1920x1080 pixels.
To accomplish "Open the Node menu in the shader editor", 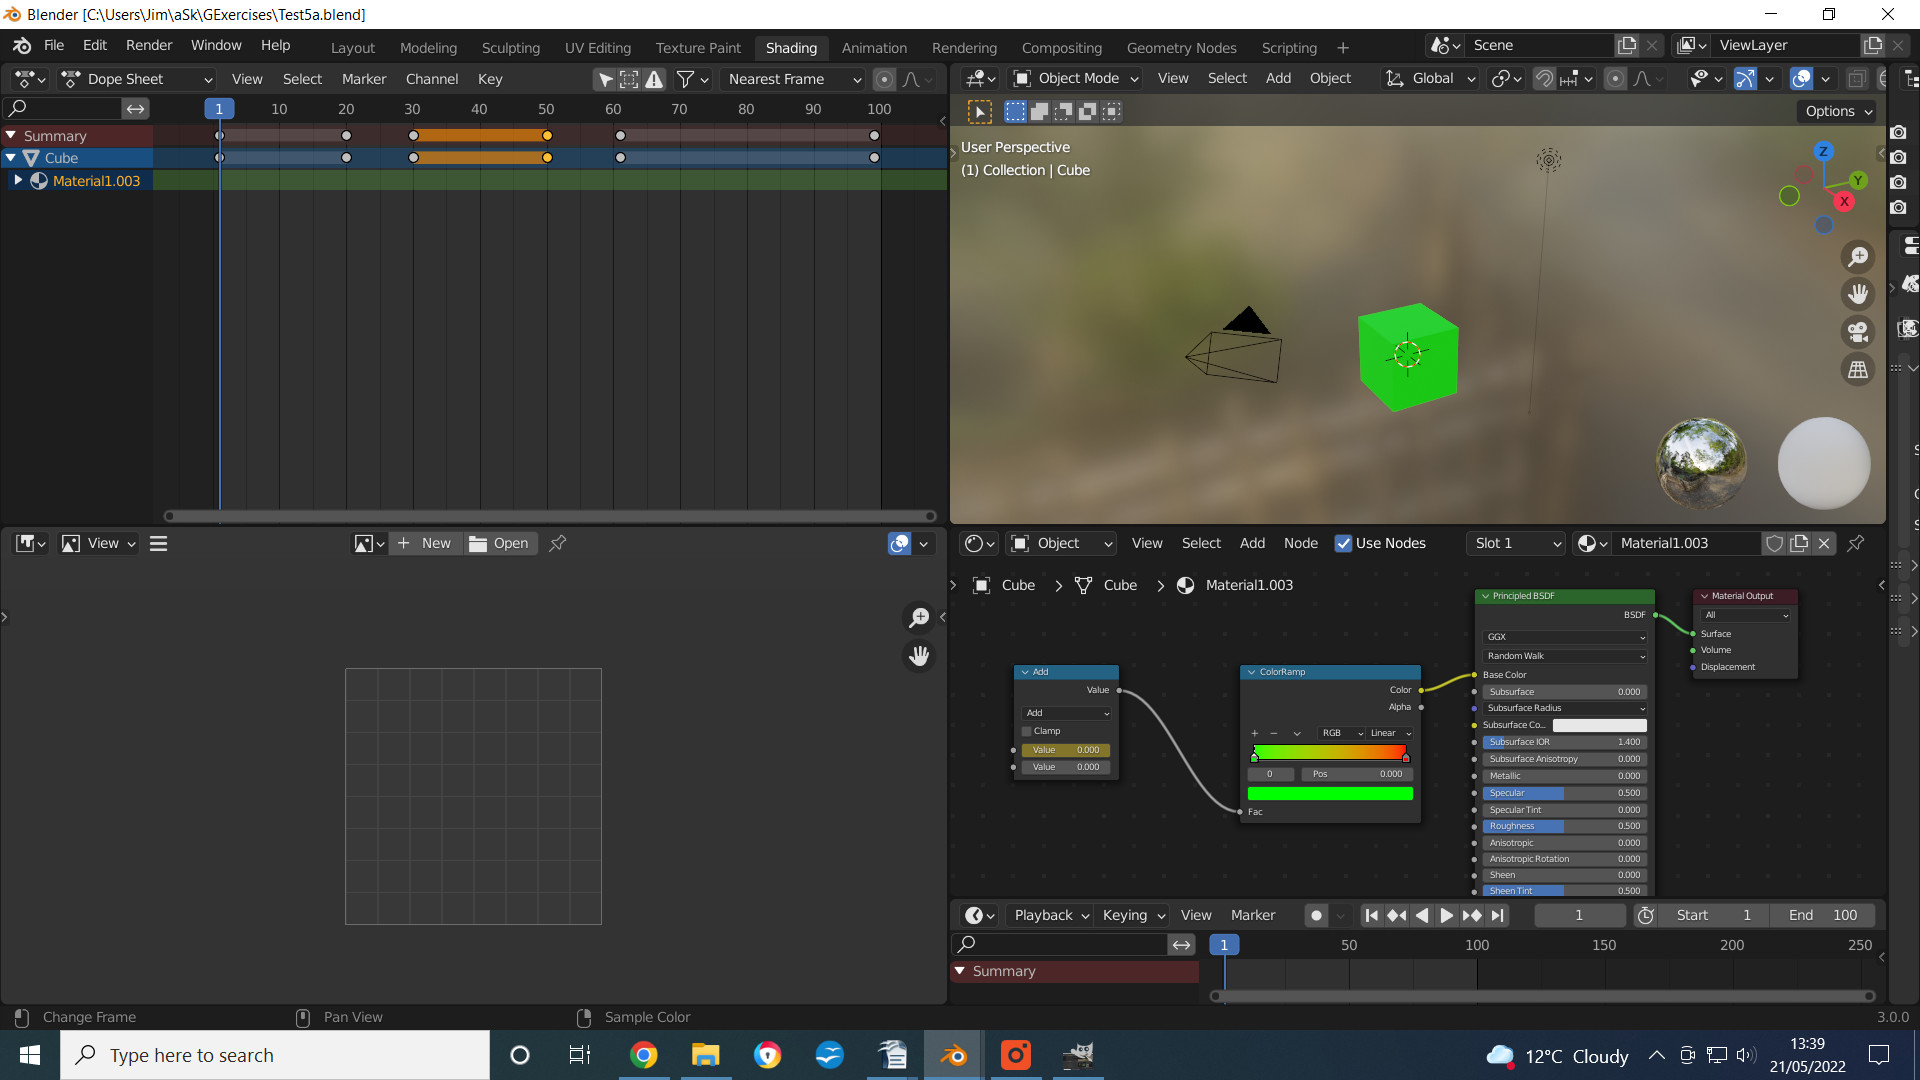I will point(1300,543).
